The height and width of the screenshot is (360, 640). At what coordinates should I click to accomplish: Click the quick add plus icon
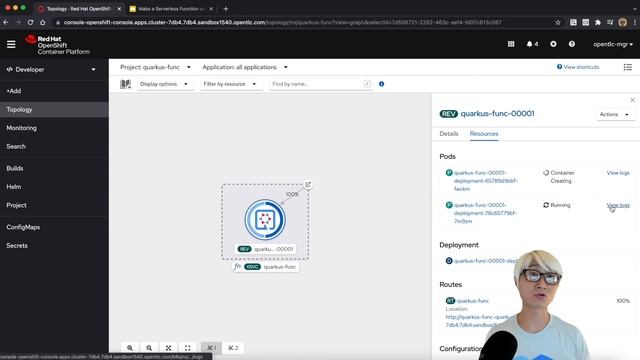[x=553, y=44]
